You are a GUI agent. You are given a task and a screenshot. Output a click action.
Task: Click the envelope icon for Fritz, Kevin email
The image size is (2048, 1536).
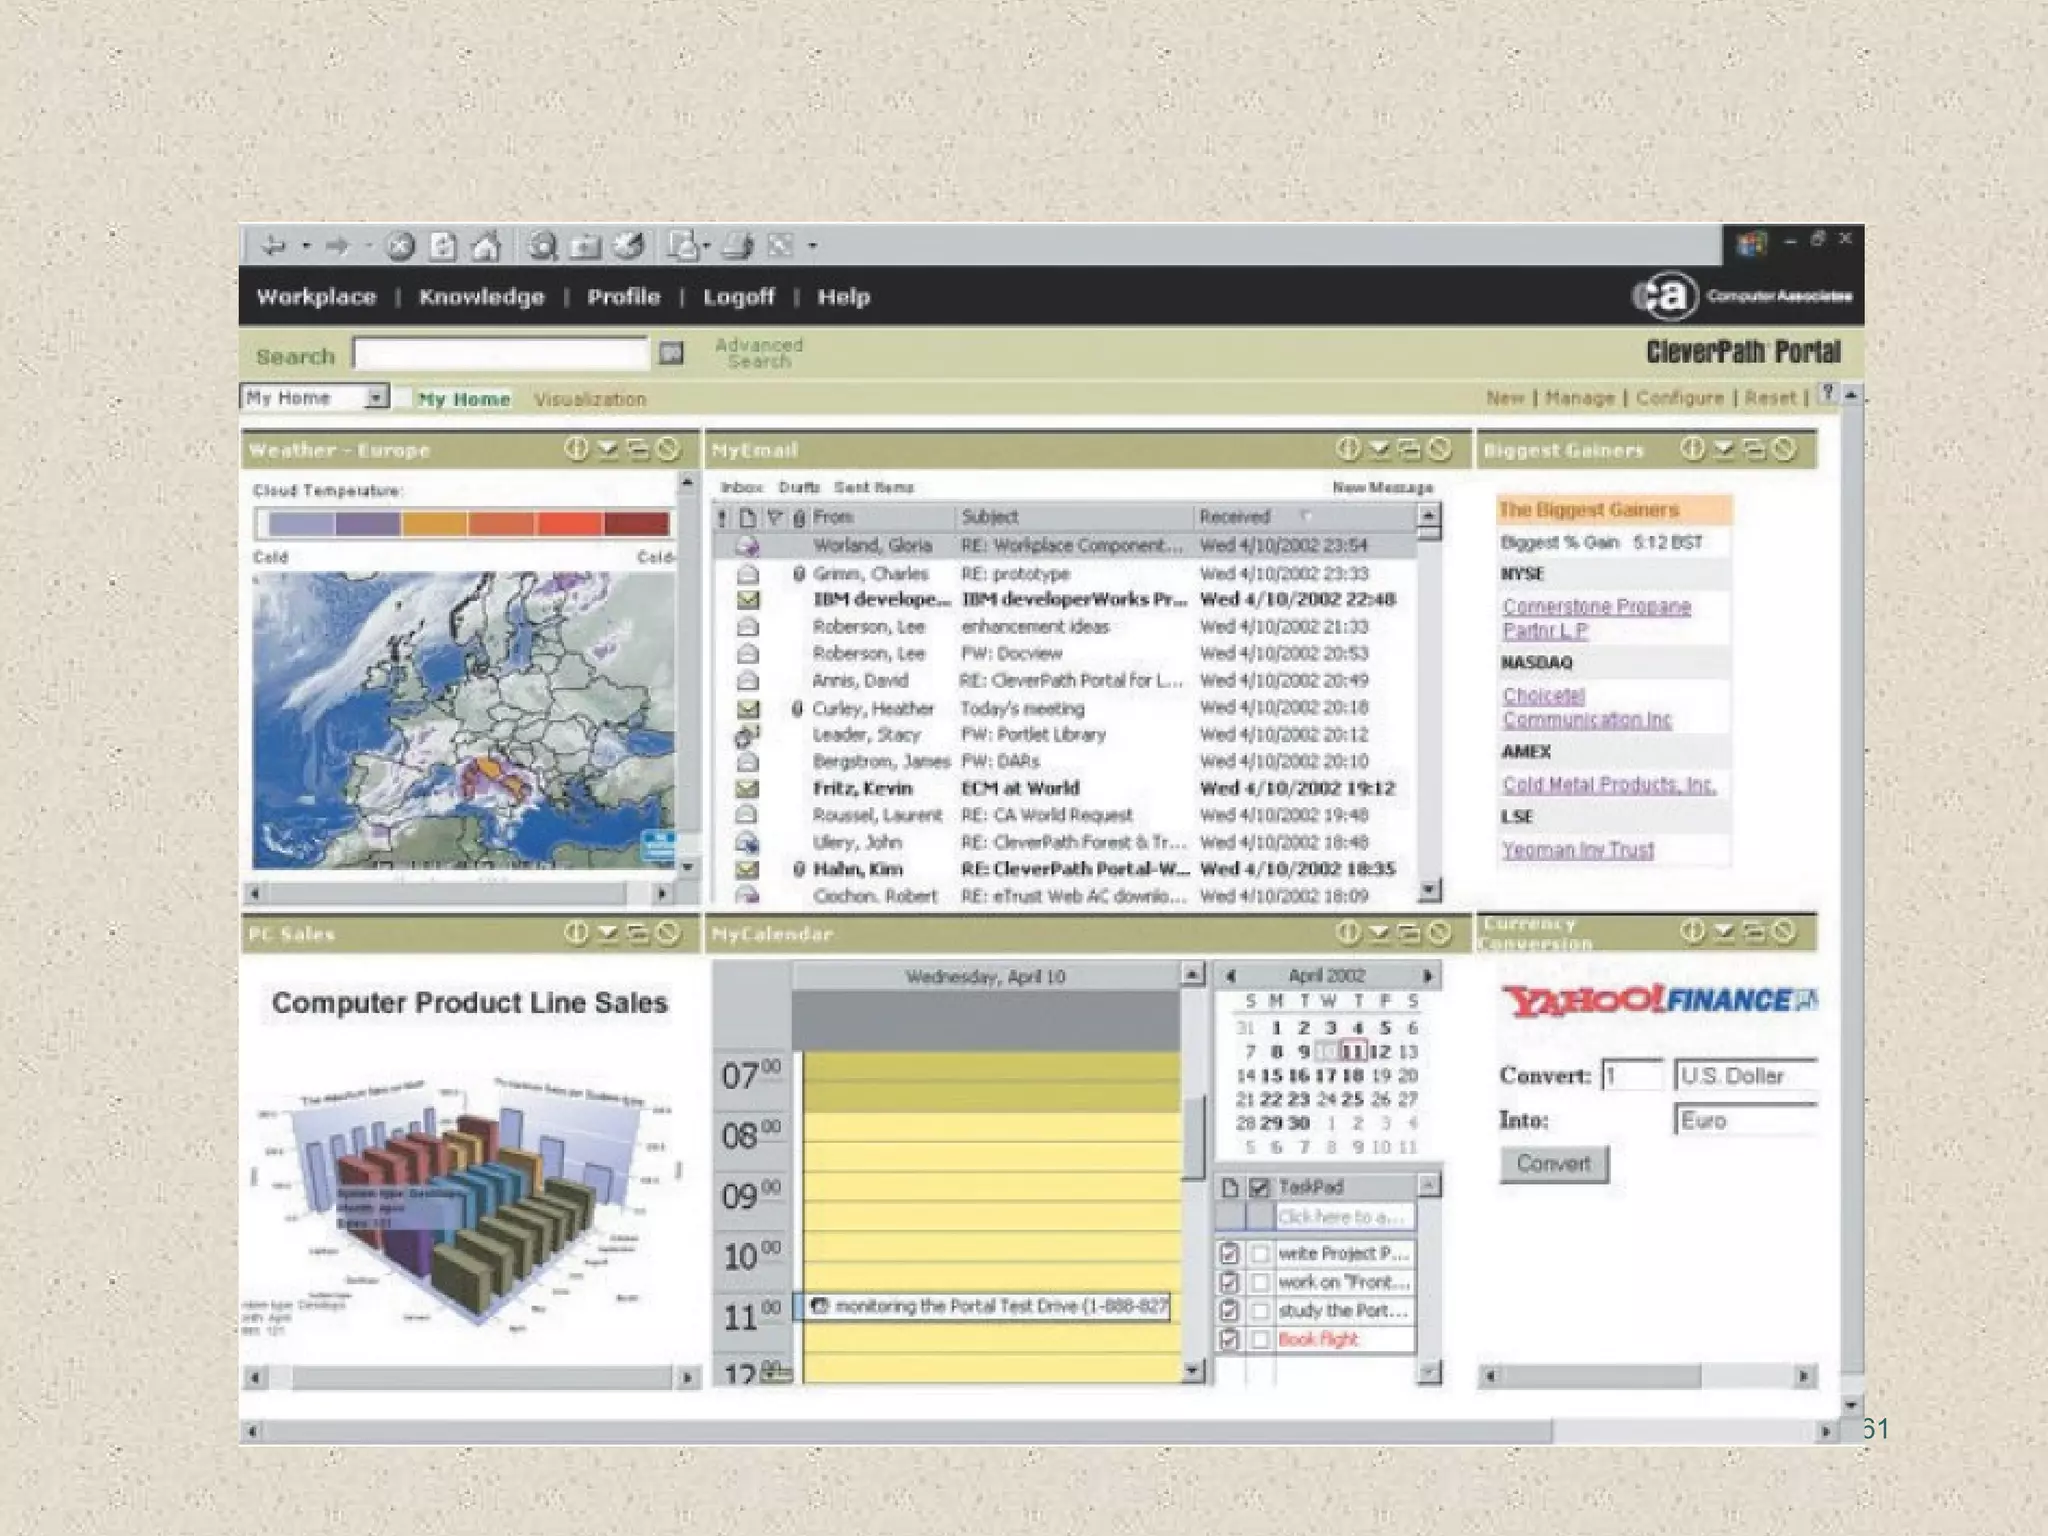[747, 788]
